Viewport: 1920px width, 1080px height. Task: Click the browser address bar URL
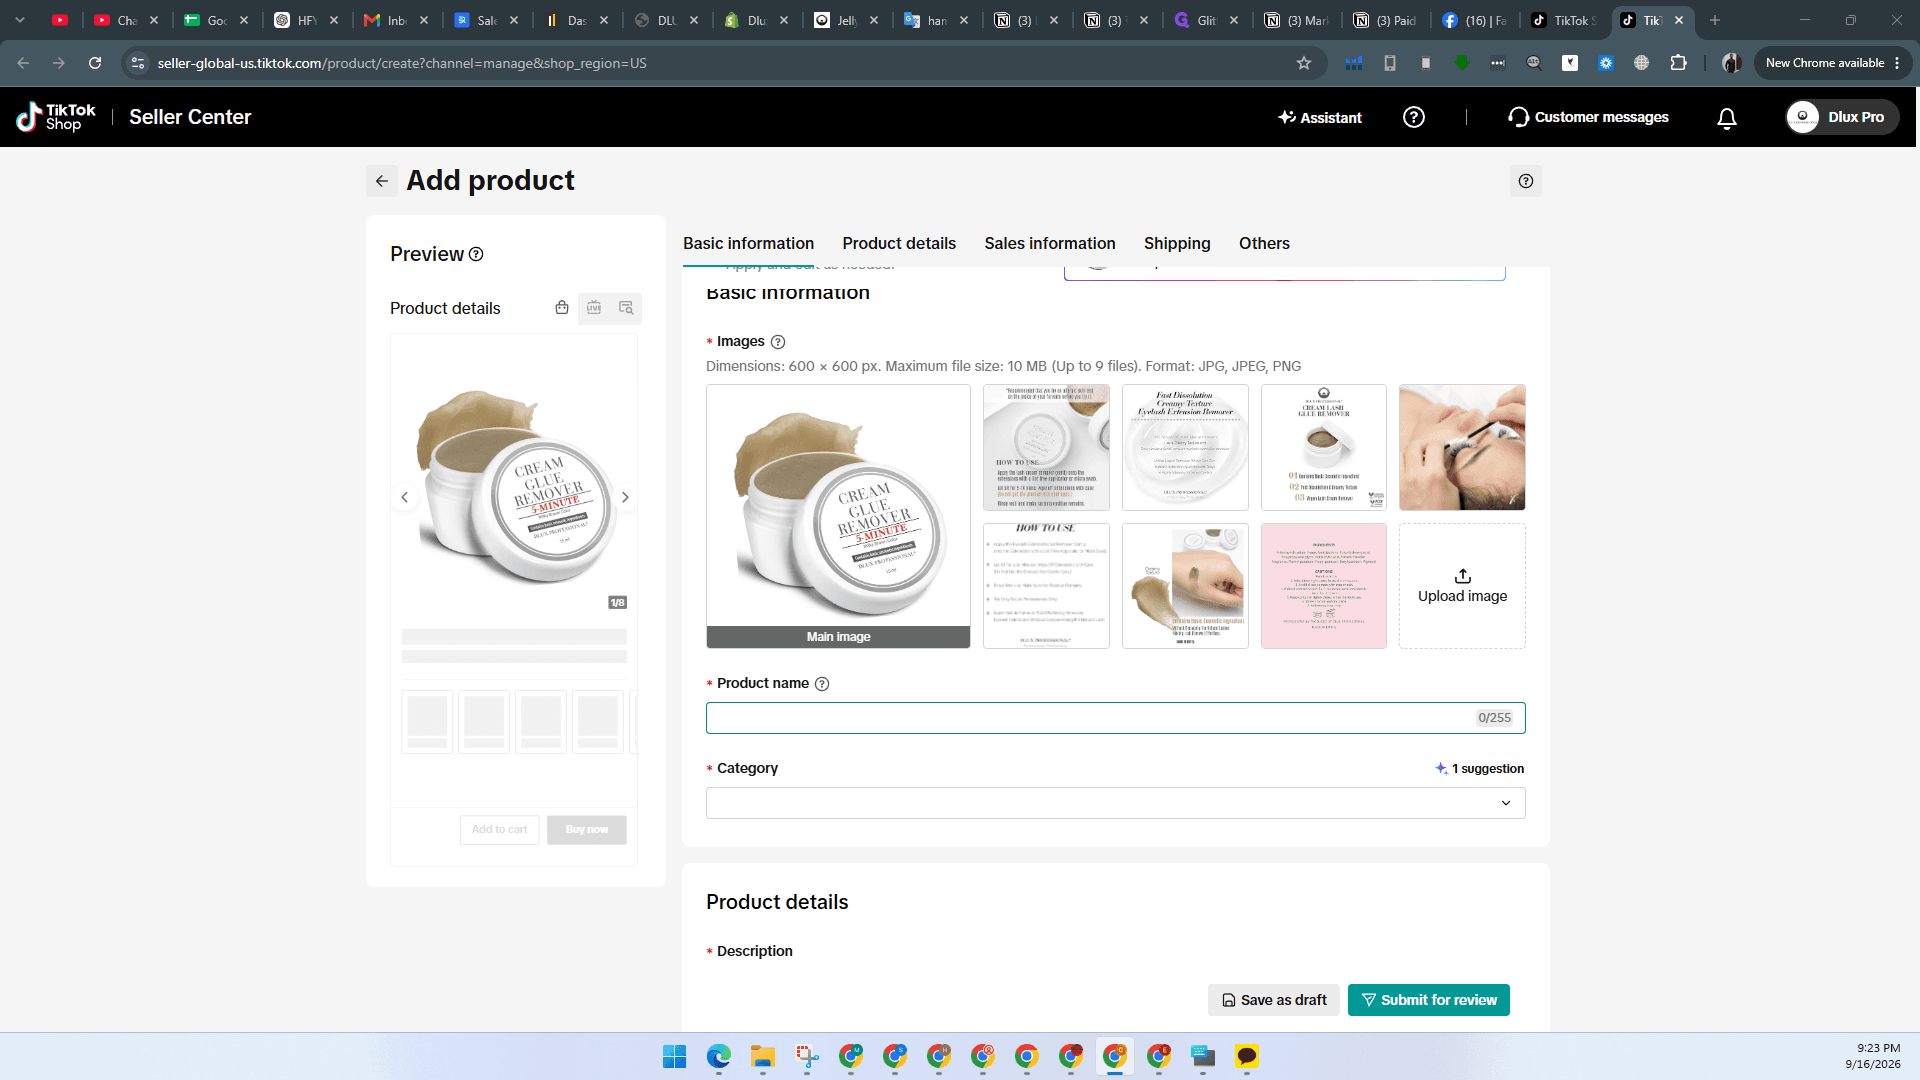tap(402, 63)
